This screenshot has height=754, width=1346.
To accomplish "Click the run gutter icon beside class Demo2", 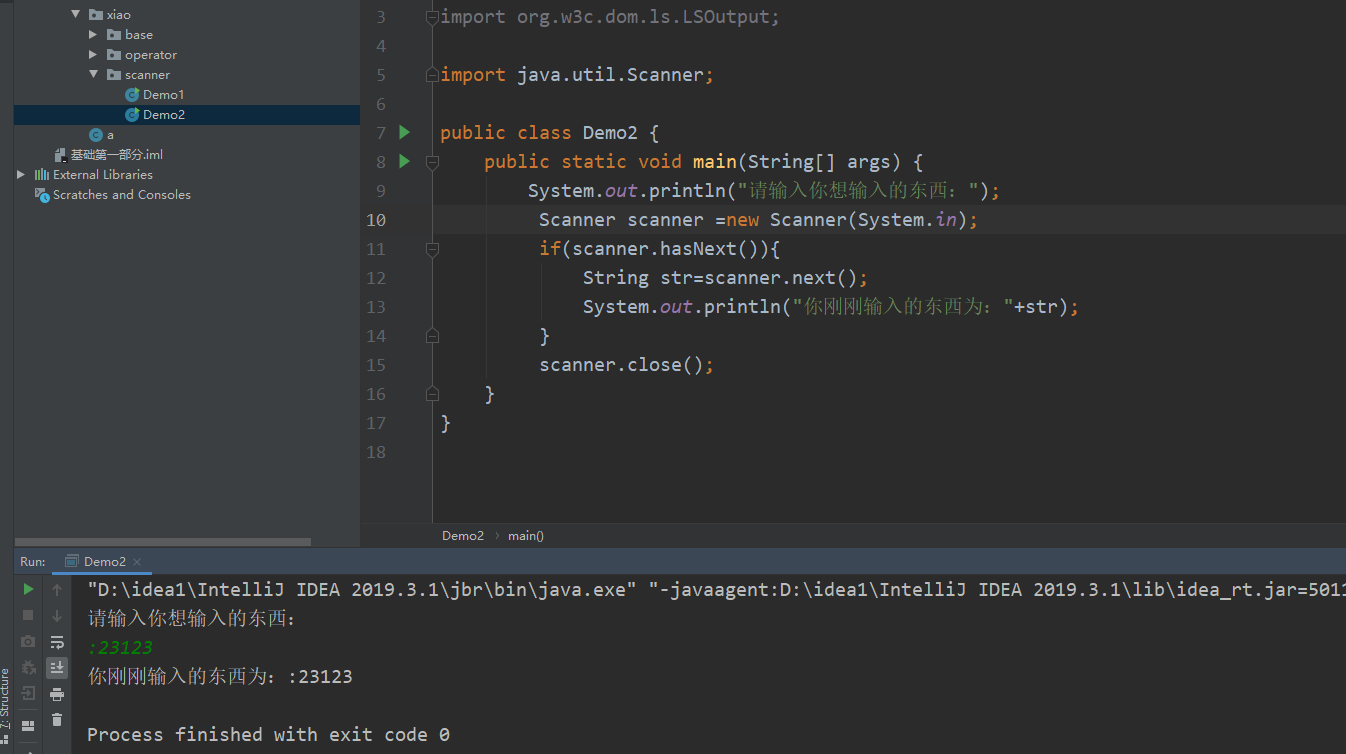I will 404,132.
